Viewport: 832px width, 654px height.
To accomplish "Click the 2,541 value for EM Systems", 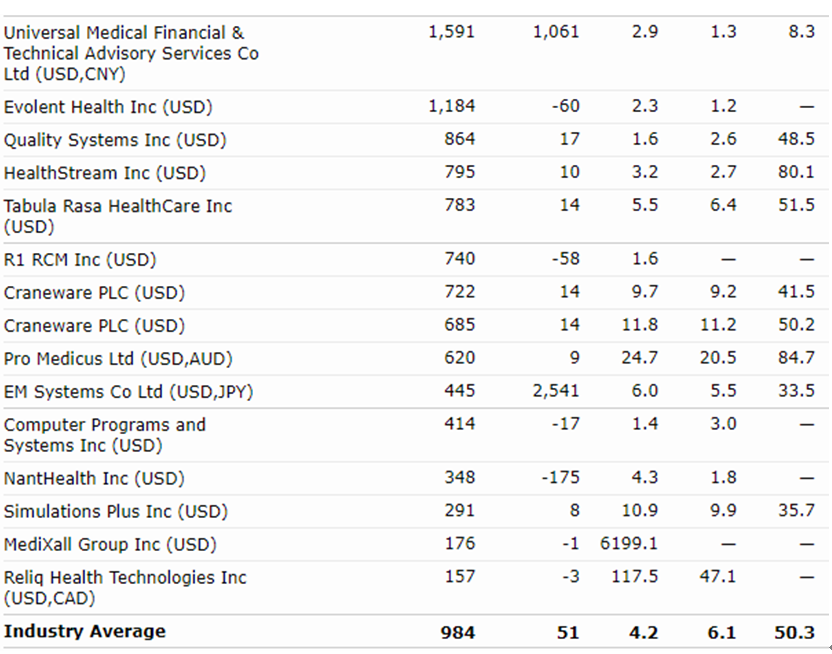I will [x=556, y=392].
